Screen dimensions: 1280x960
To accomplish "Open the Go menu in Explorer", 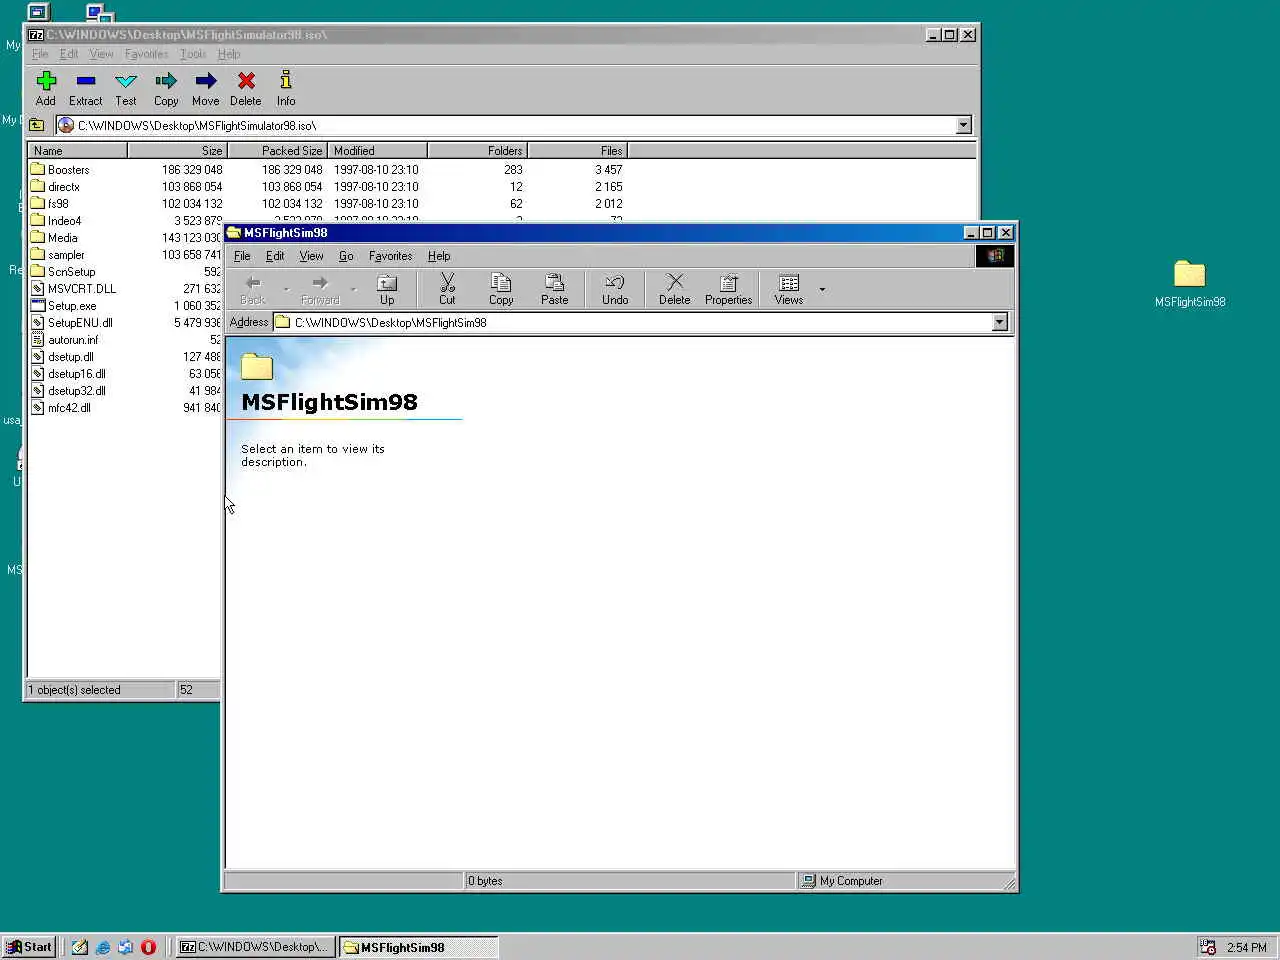I will 346,256.
